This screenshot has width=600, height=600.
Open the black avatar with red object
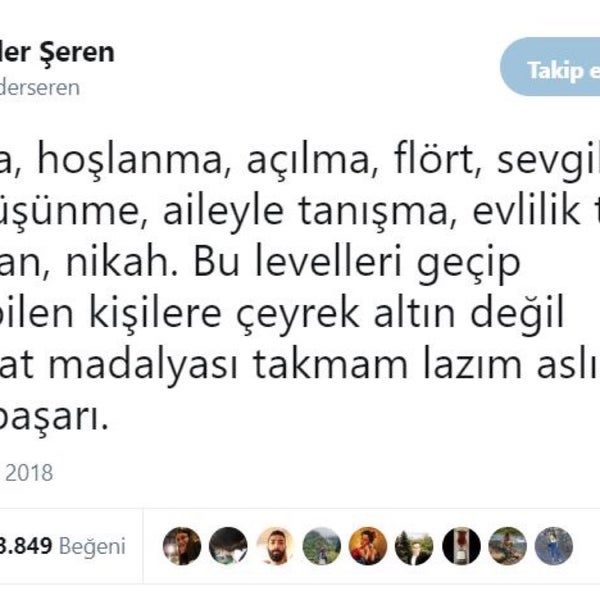tap(461, 546)
